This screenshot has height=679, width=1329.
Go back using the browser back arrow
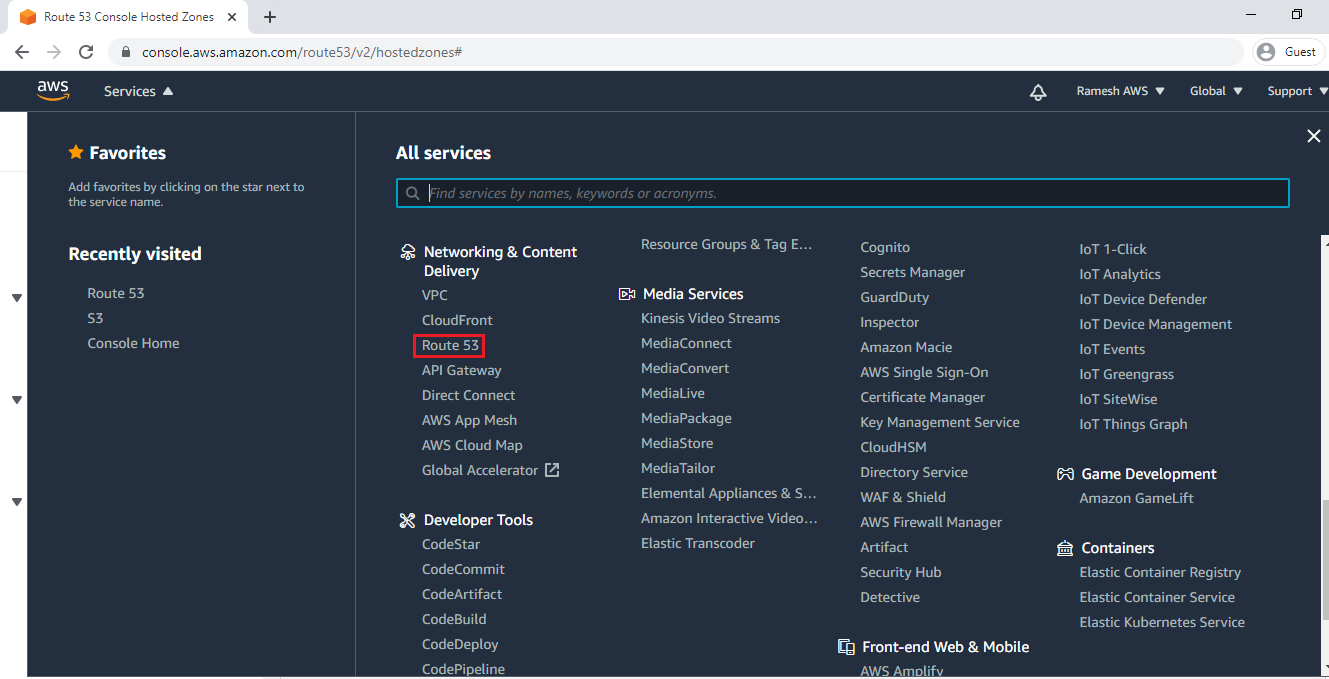(x=22, y=52)
